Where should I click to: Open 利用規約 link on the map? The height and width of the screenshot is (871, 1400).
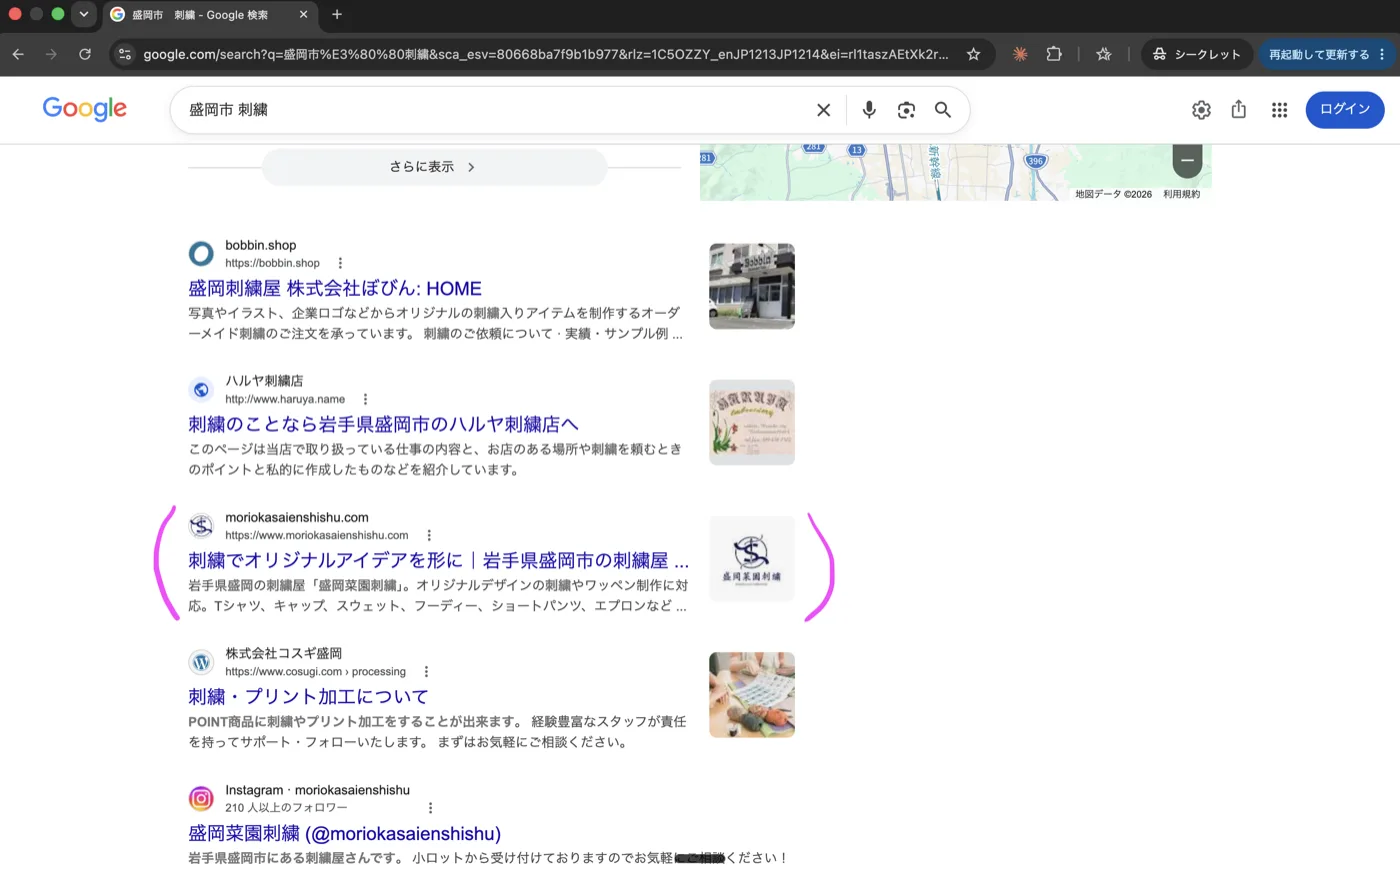pos(1181,194)
